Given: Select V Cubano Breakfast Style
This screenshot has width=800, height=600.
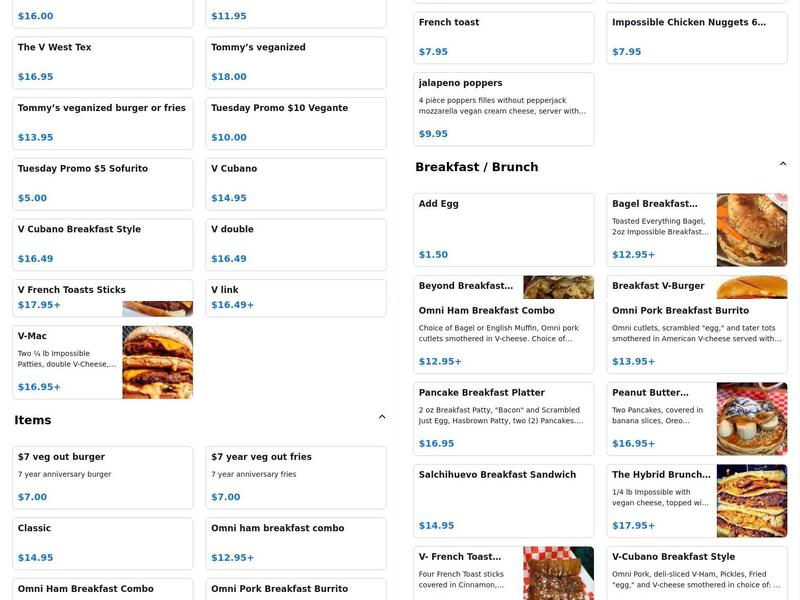Looking at the screenshot, I should coord(102,244).
